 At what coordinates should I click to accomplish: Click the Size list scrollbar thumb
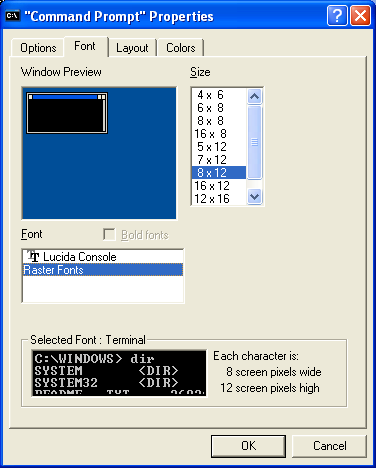(254, 142)
